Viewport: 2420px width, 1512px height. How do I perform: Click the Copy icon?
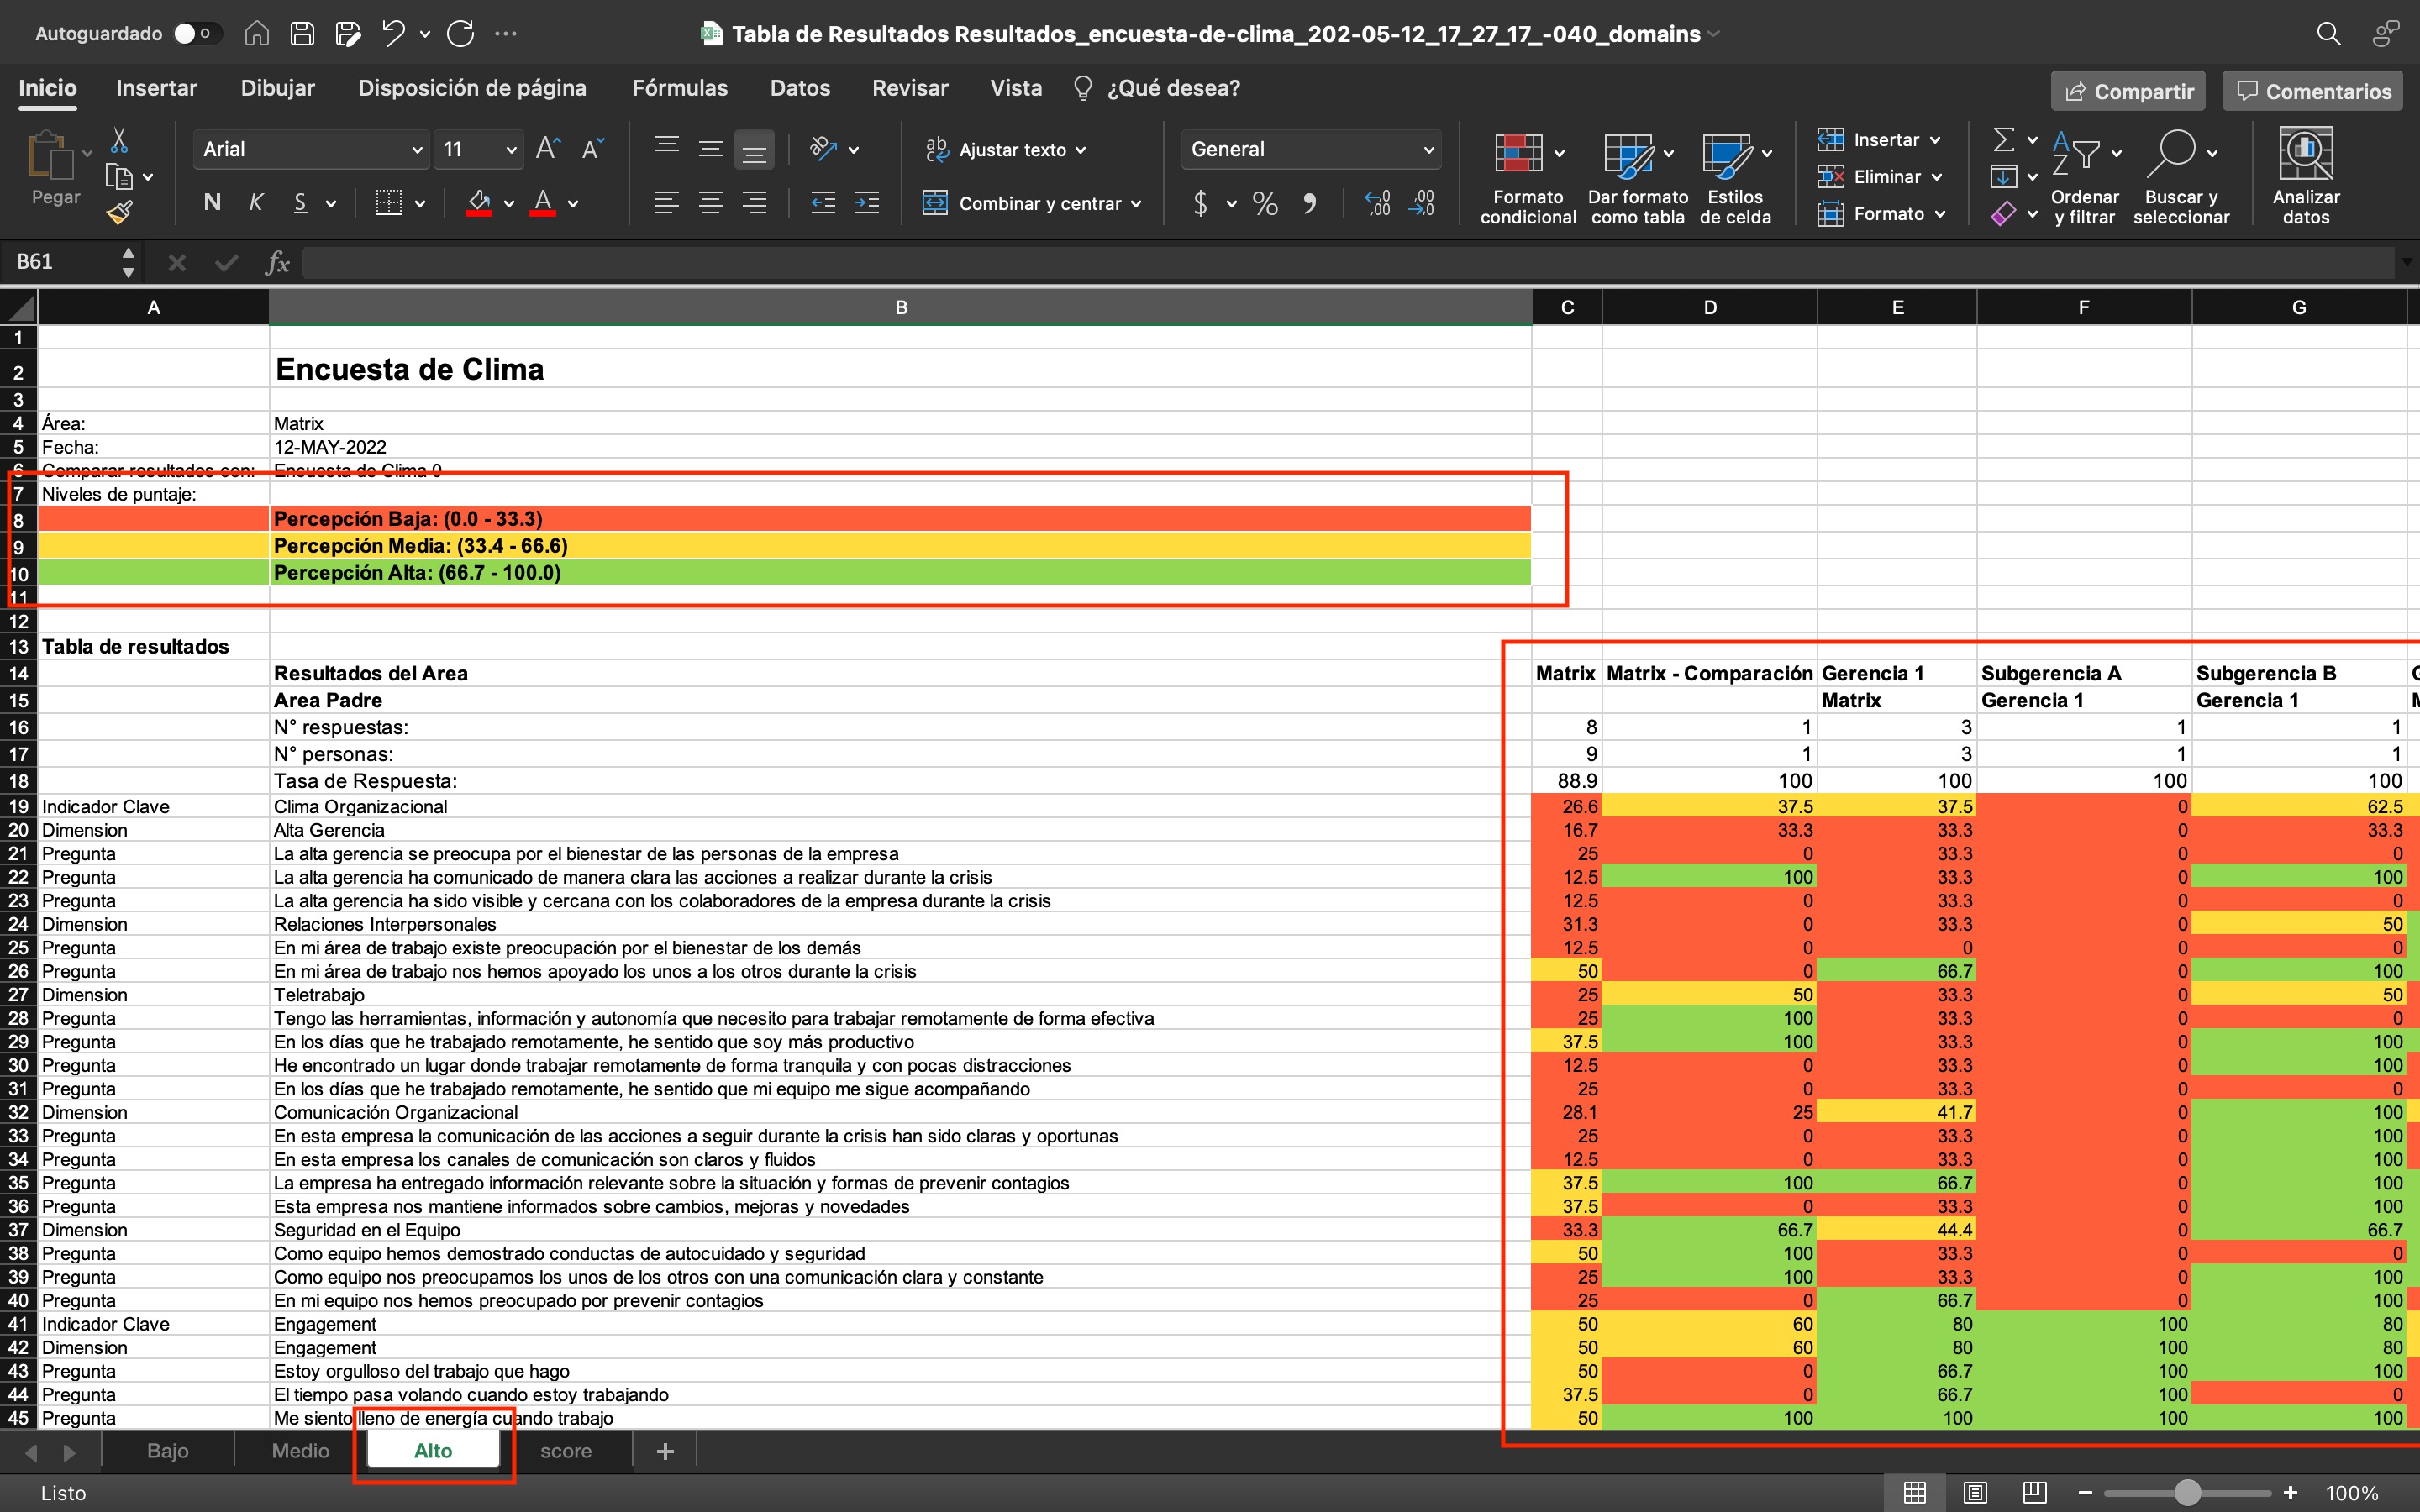[119, 177]
